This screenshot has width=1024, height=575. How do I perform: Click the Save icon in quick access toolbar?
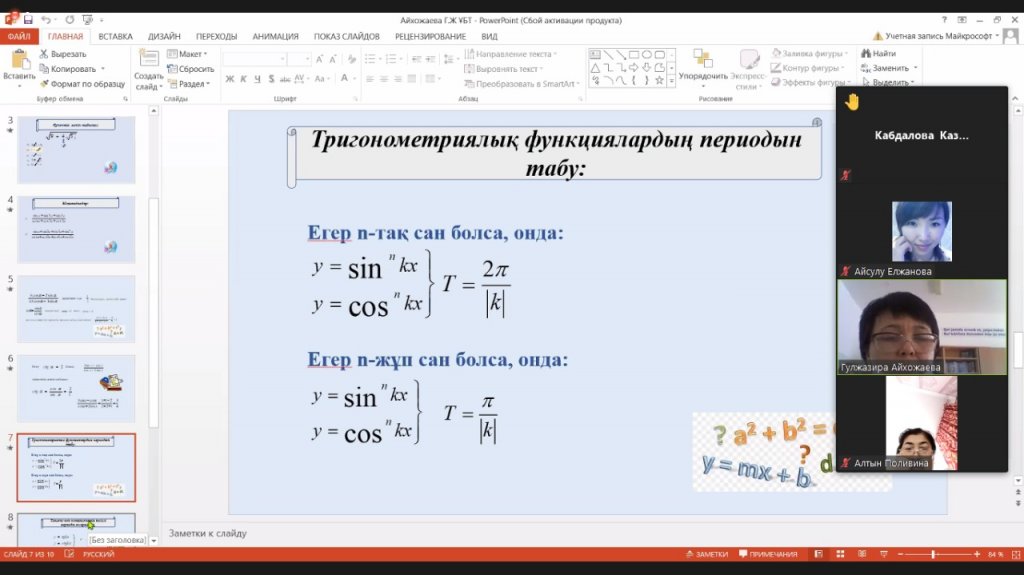[28, 19]
